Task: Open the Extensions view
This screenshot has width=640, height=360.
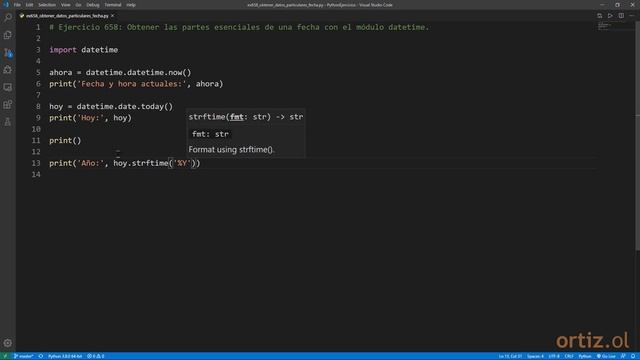Action: (8, 104)
